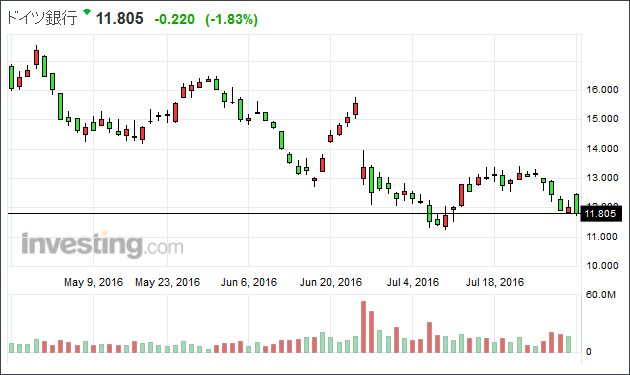Select the Jul 4, 2016 date label
Image resolution: width=630 pixels, height=375 pixels.
[413, 282]
